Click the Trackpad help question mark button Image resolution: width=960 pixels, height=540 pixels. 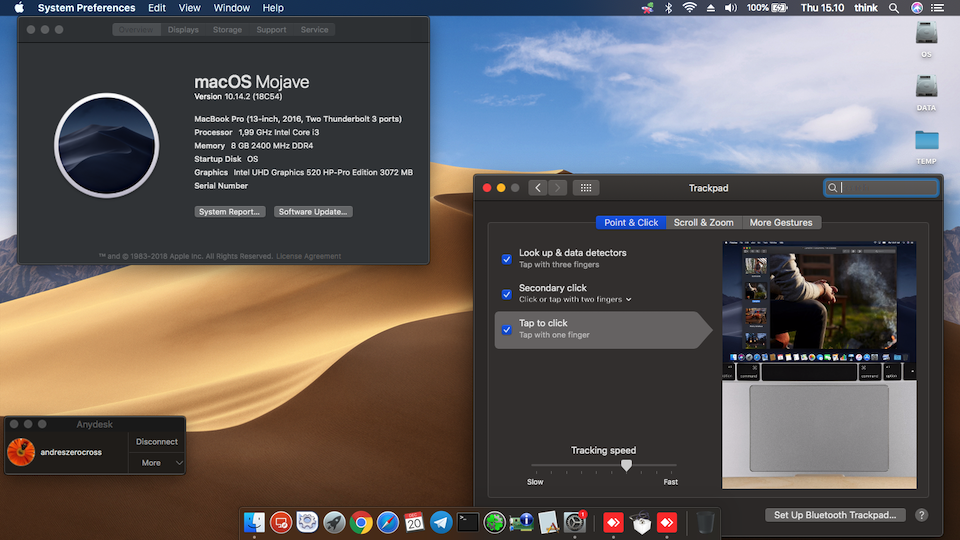pyautogui.click(x=921, y=515)
